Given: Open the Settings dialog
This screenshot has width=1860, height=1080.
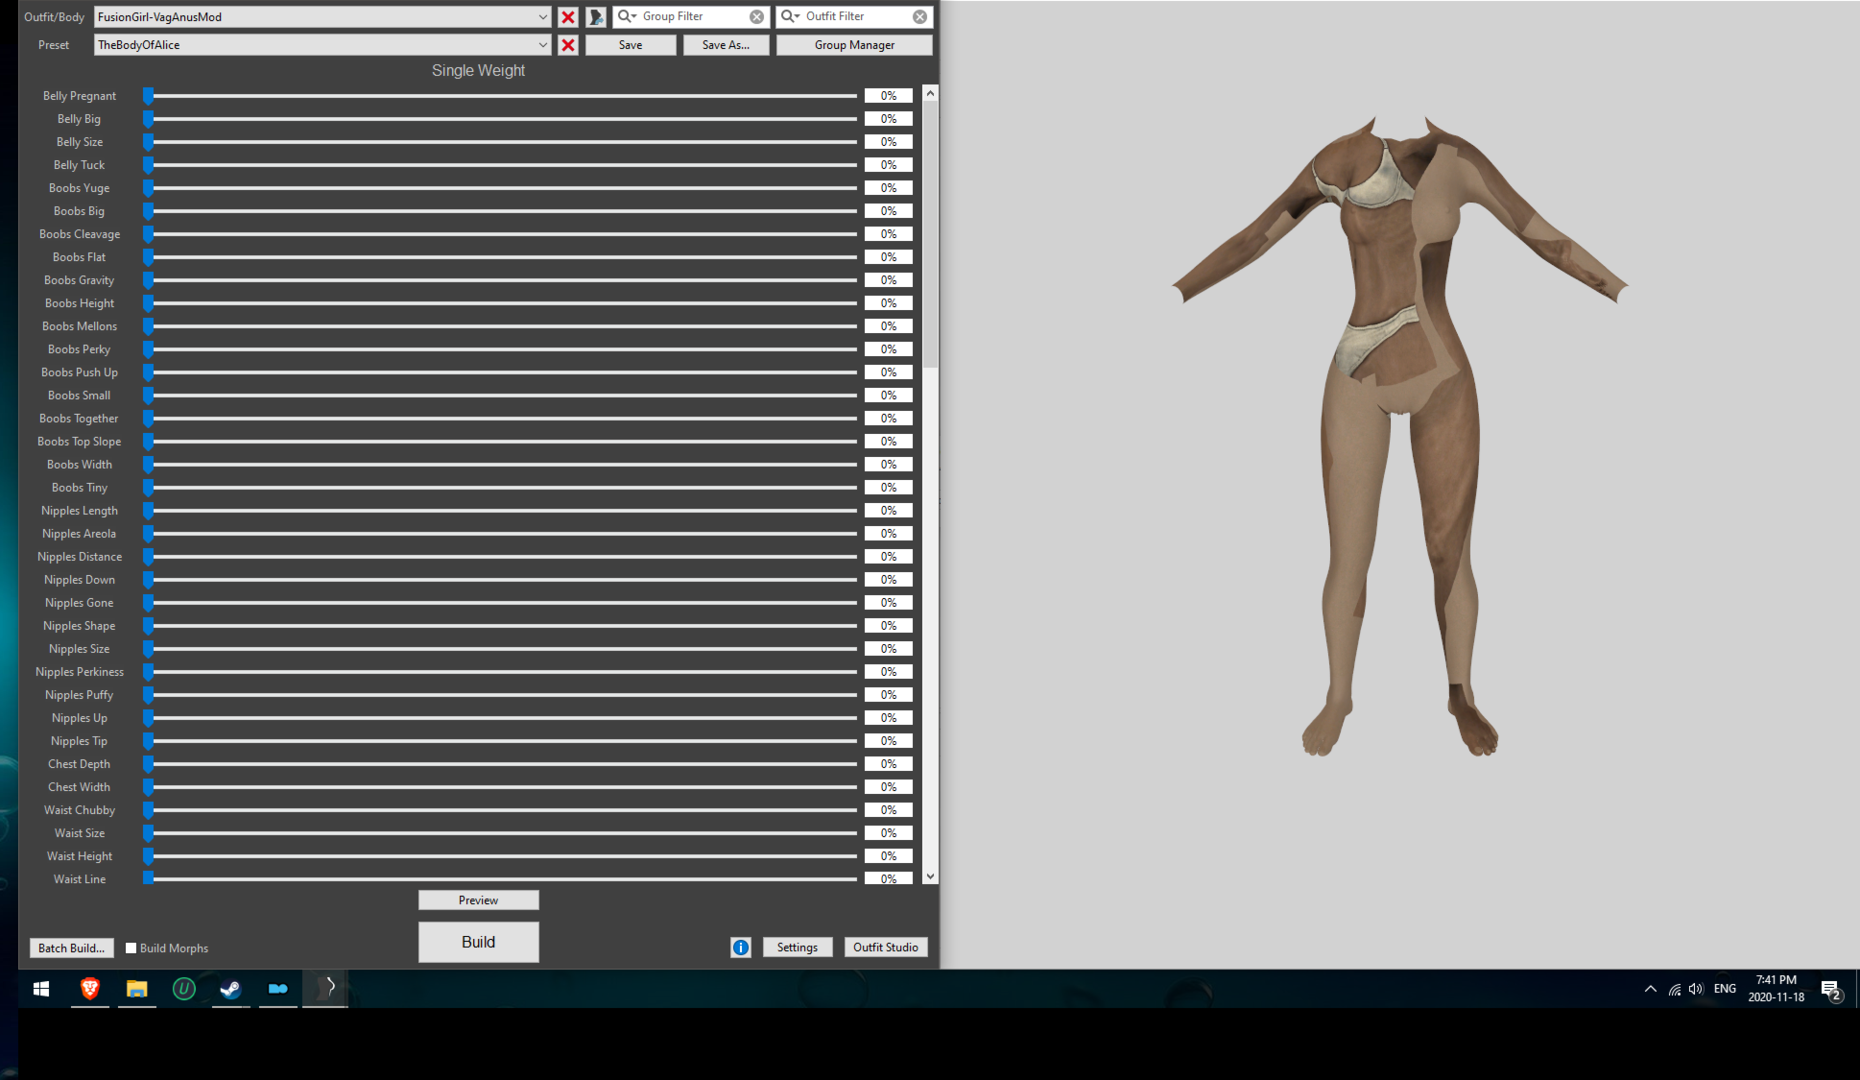Looking at the screenshot, I should point(797,947).
